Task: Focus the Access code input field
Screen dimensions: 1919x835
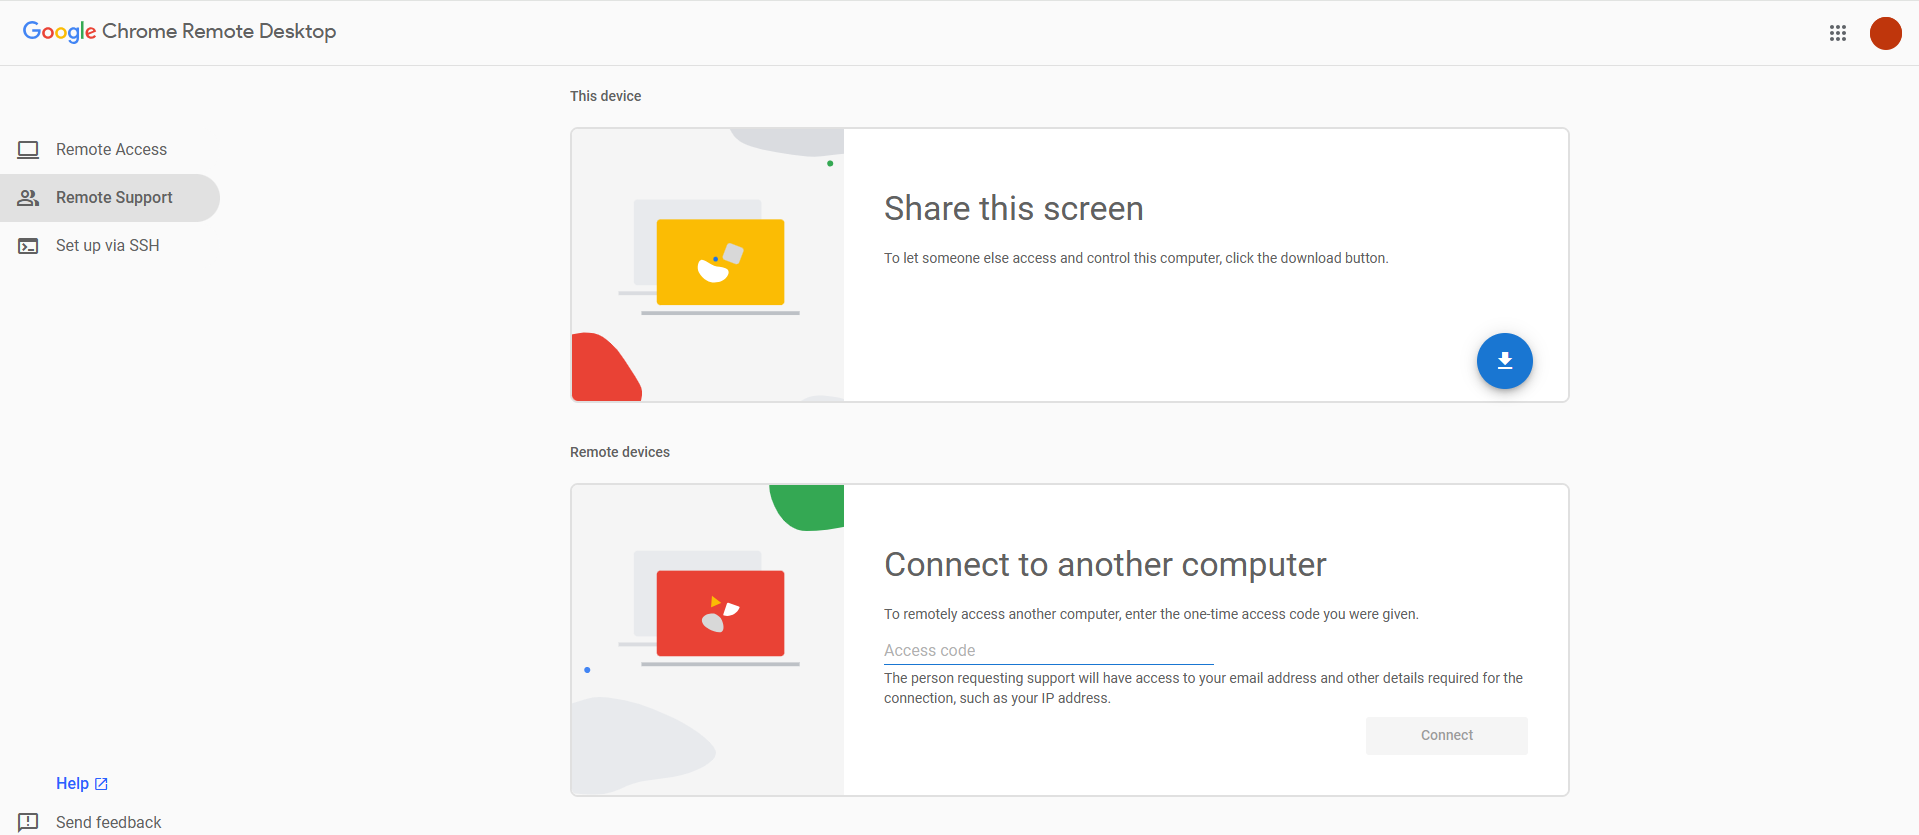Action: click(x=1048, y=651)
